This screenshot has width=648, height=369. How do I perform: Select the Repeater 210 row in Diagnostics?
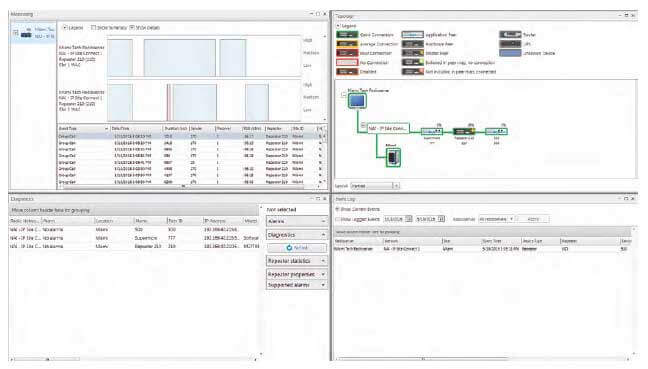coord(134,246)
